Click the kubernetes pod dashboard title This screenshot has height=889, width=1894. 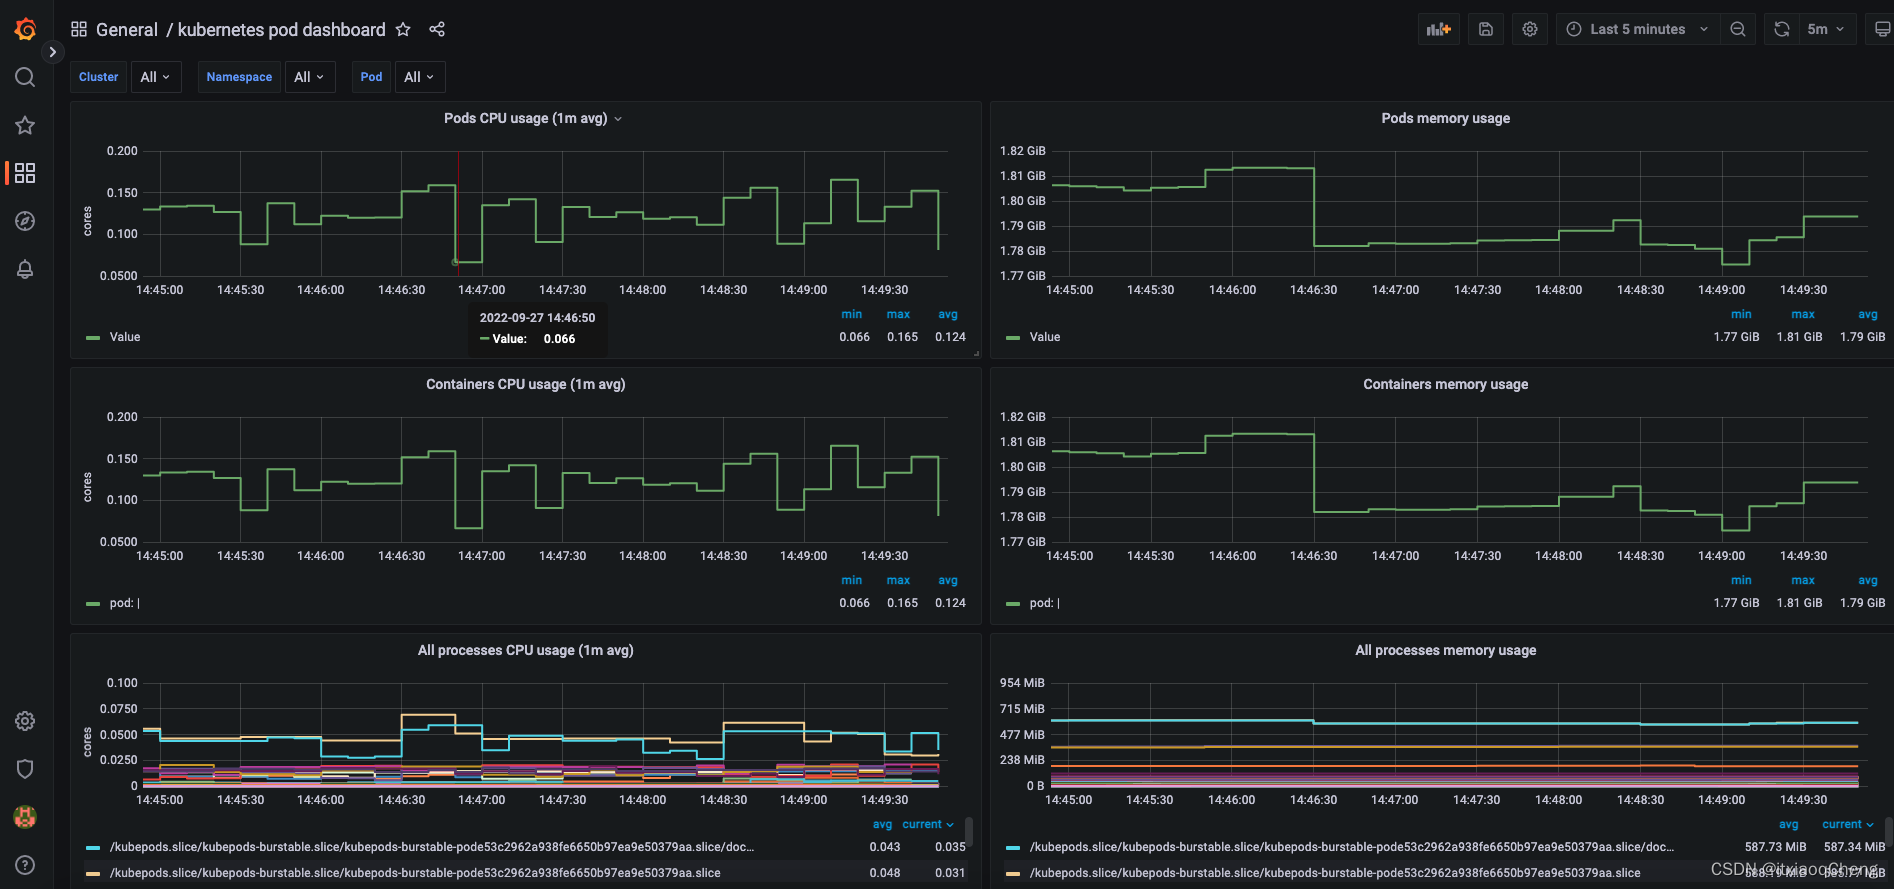[281, 30]
